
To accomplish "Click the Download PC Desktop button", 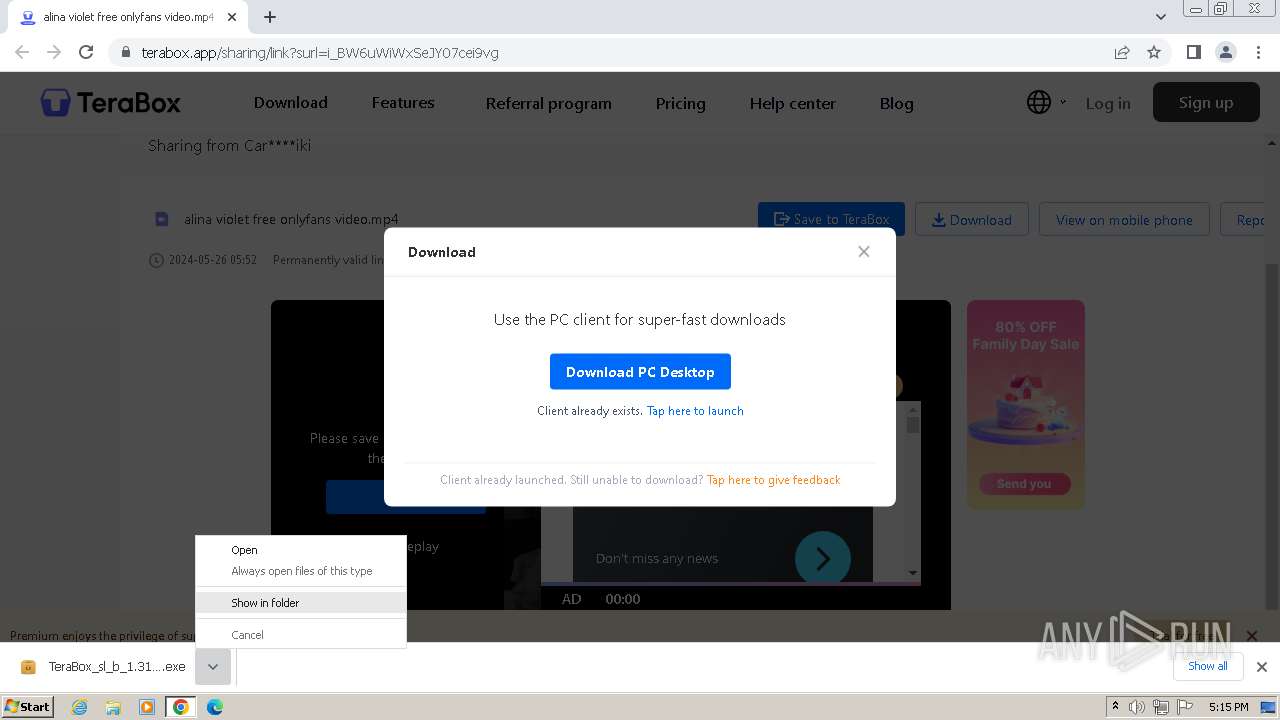I will [x=640, y=371].
